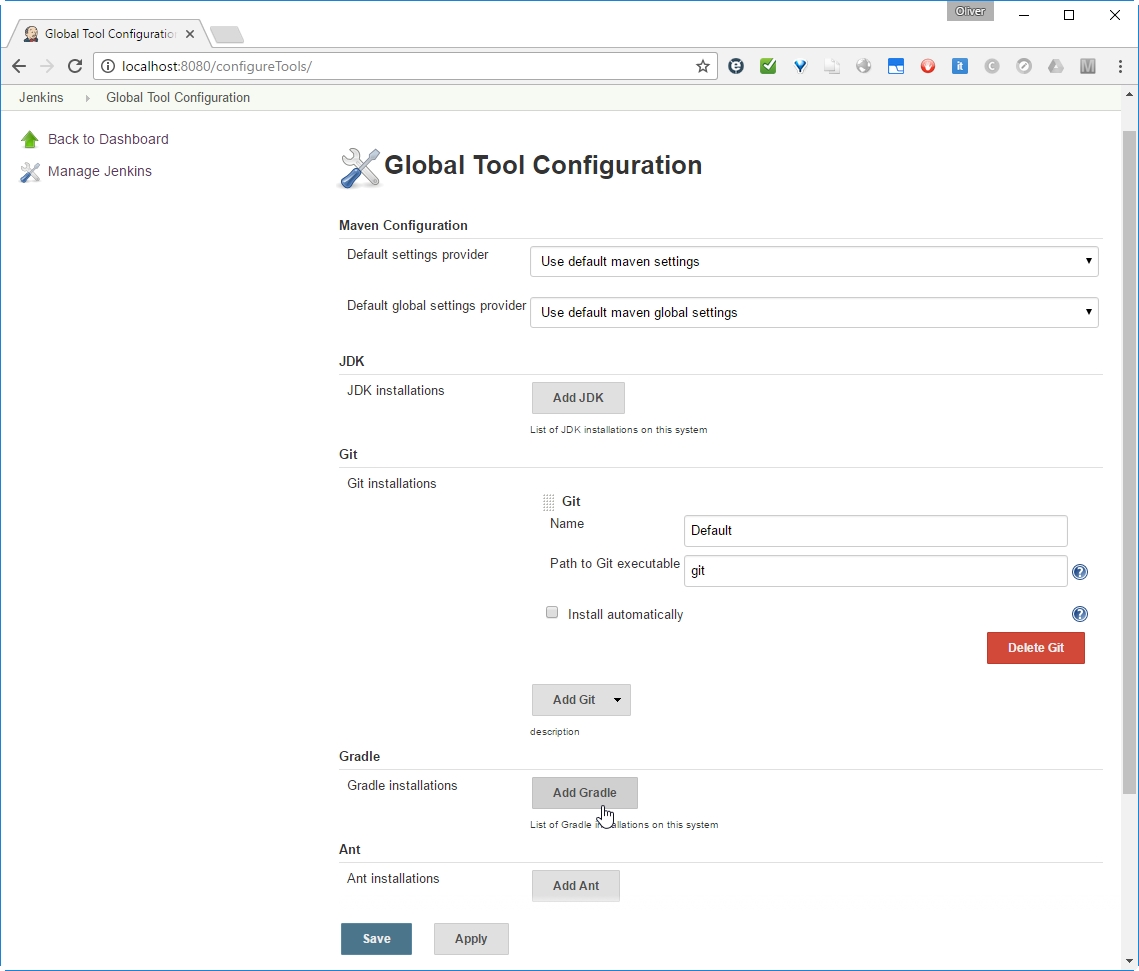The width and height of the screenshot is (1139, 971).
Task: Click the help icon beside Path to Git executable
Action: (1080, 573)
